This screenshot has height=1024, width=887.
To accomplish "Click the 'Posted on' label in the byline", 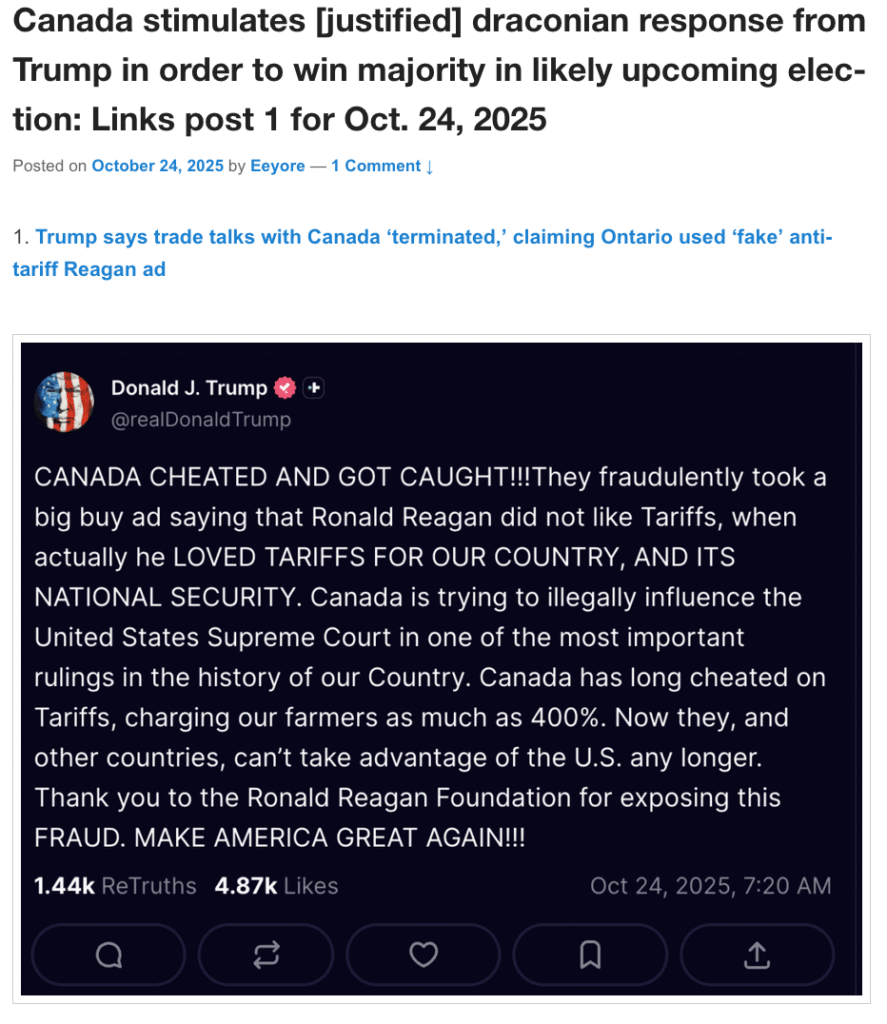I will pyautogui.click(x=49, y=166).
